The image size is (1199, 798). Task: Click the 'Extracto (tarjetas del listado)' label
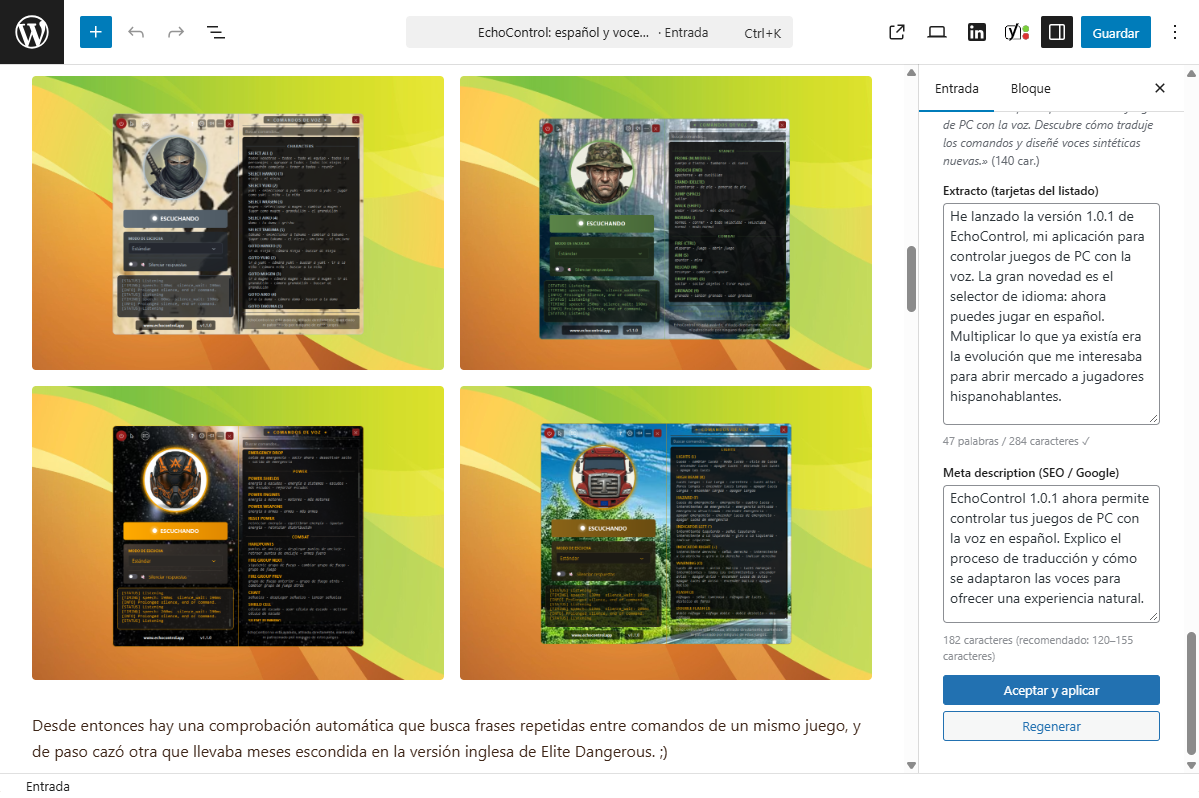coord(1020,191)
